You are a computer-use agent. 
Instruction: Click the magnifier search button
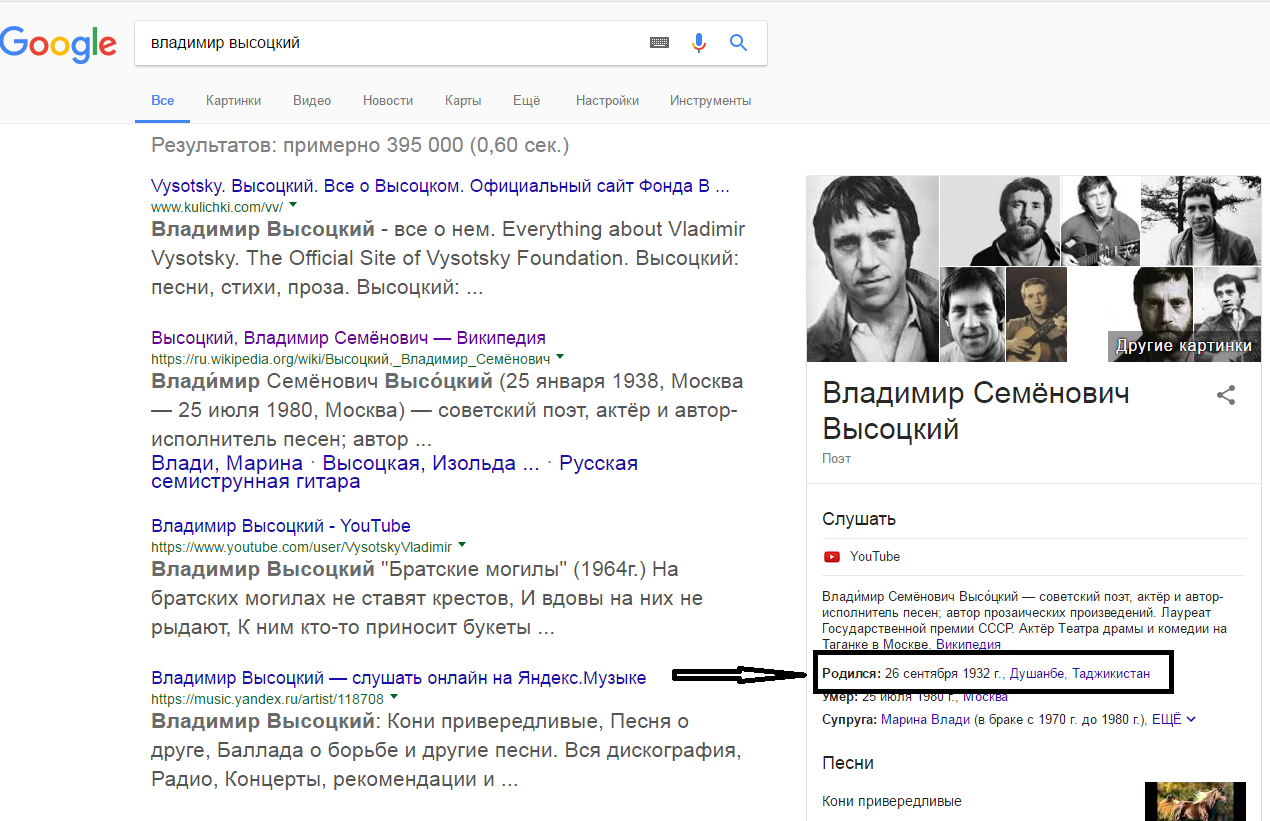739,43
